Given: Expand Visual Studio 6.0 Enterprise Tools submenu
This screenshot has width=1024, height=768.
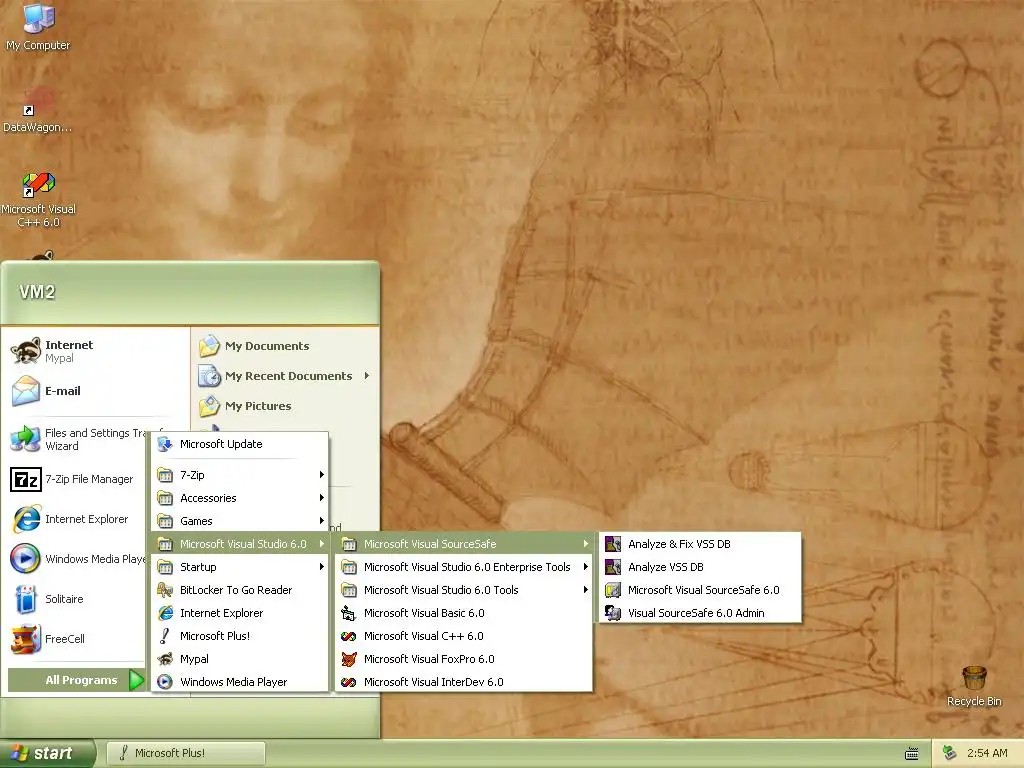Looking at the screenshot, I should 464,567.
